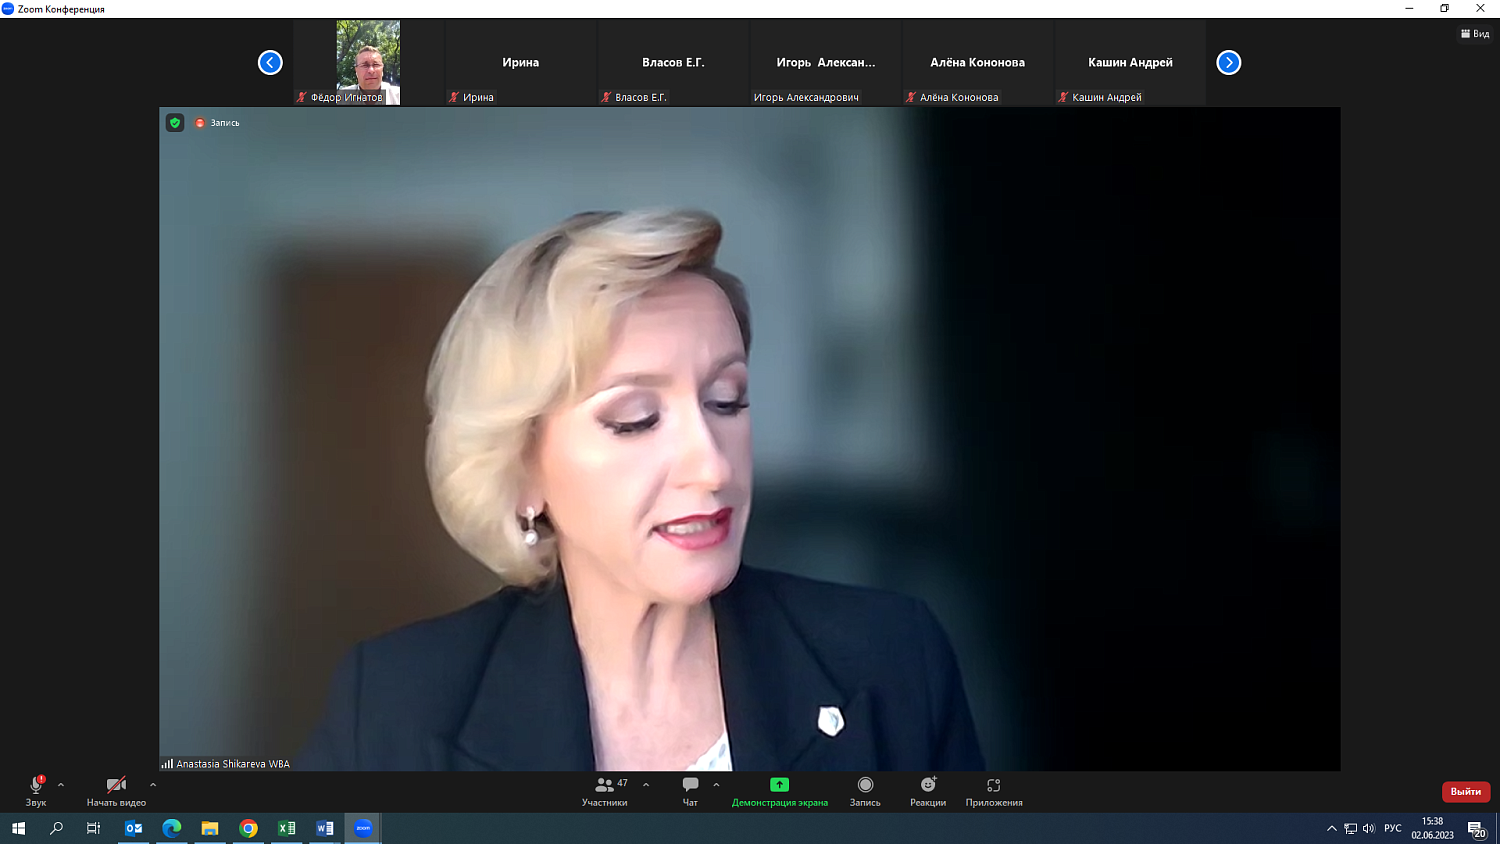The width and height of the screenshot is (1500, 844).
Task: Open the Participants panel
Action: click(605, 791)
